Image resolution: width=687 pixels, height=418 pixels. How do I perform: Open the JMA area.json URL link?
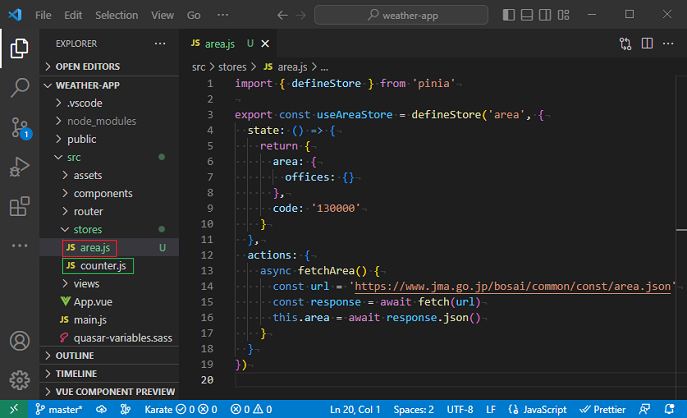tap(512, 286)
